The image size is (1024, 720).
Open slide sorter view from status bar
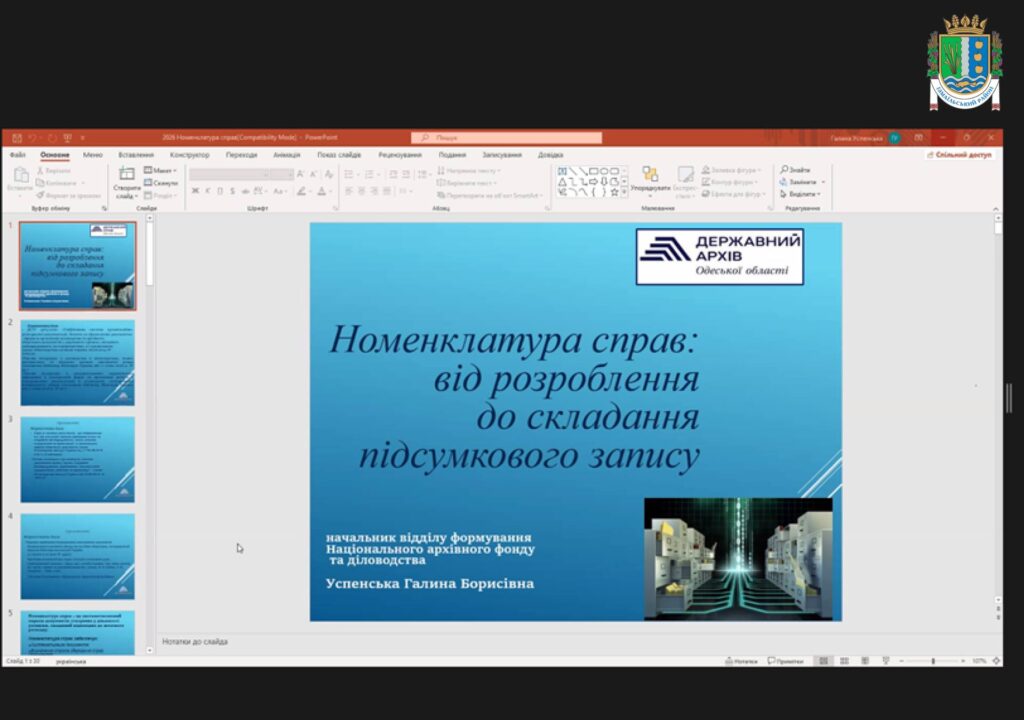[842, 661]
